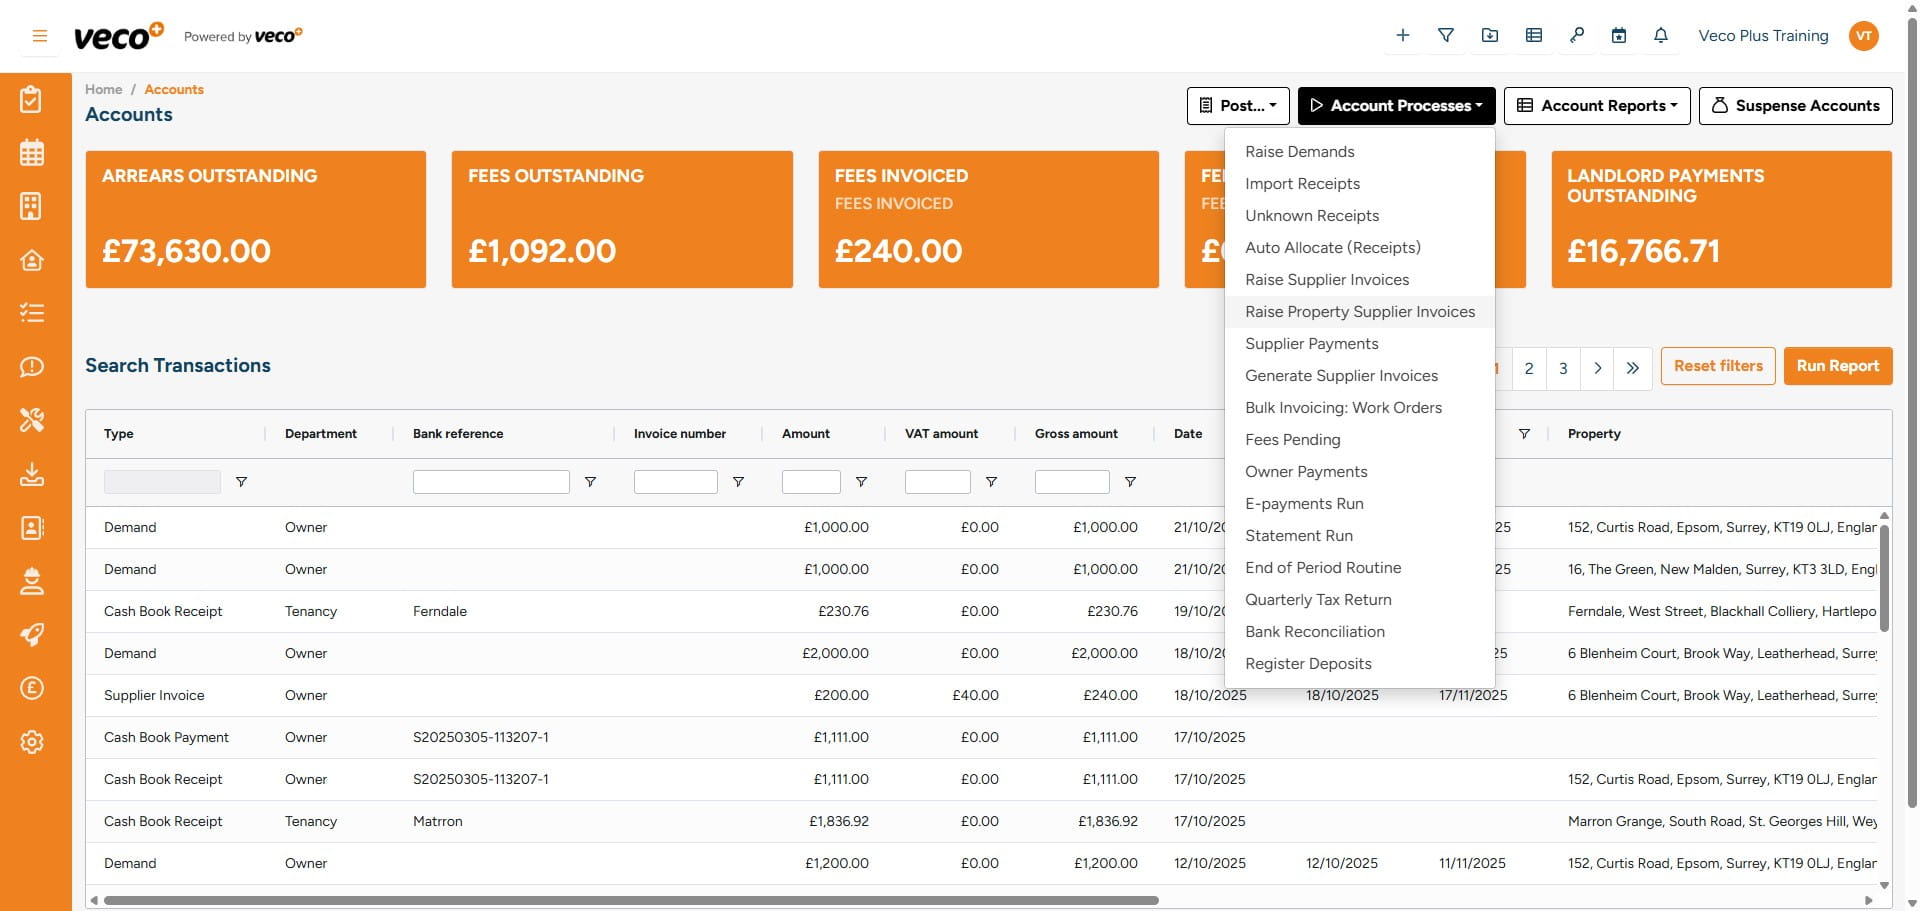This screenshot has height=911, width=1920.
Task: Click the Accounts breadcrumb link
Action: click(174, 89)
